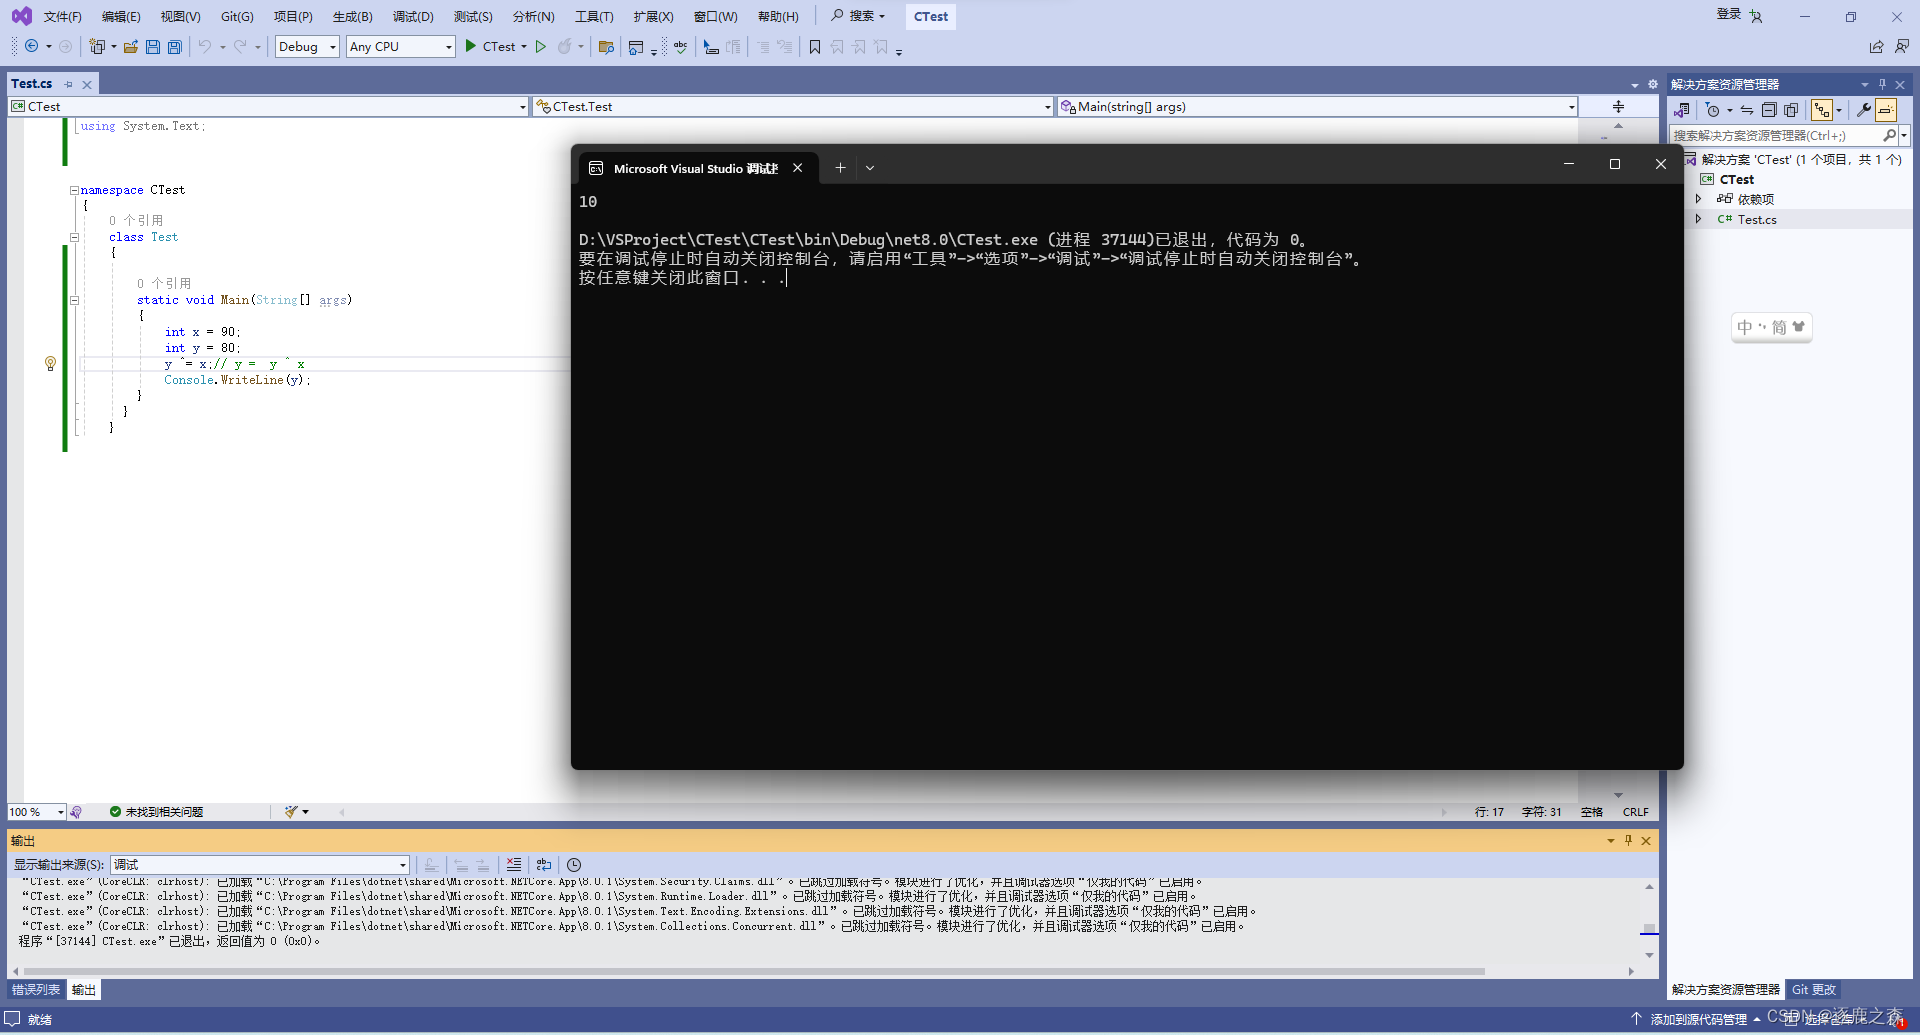Click 未找到相关问题 status indicator
The height and width of the screenshot is (1035, 1920).
(156, 812)
